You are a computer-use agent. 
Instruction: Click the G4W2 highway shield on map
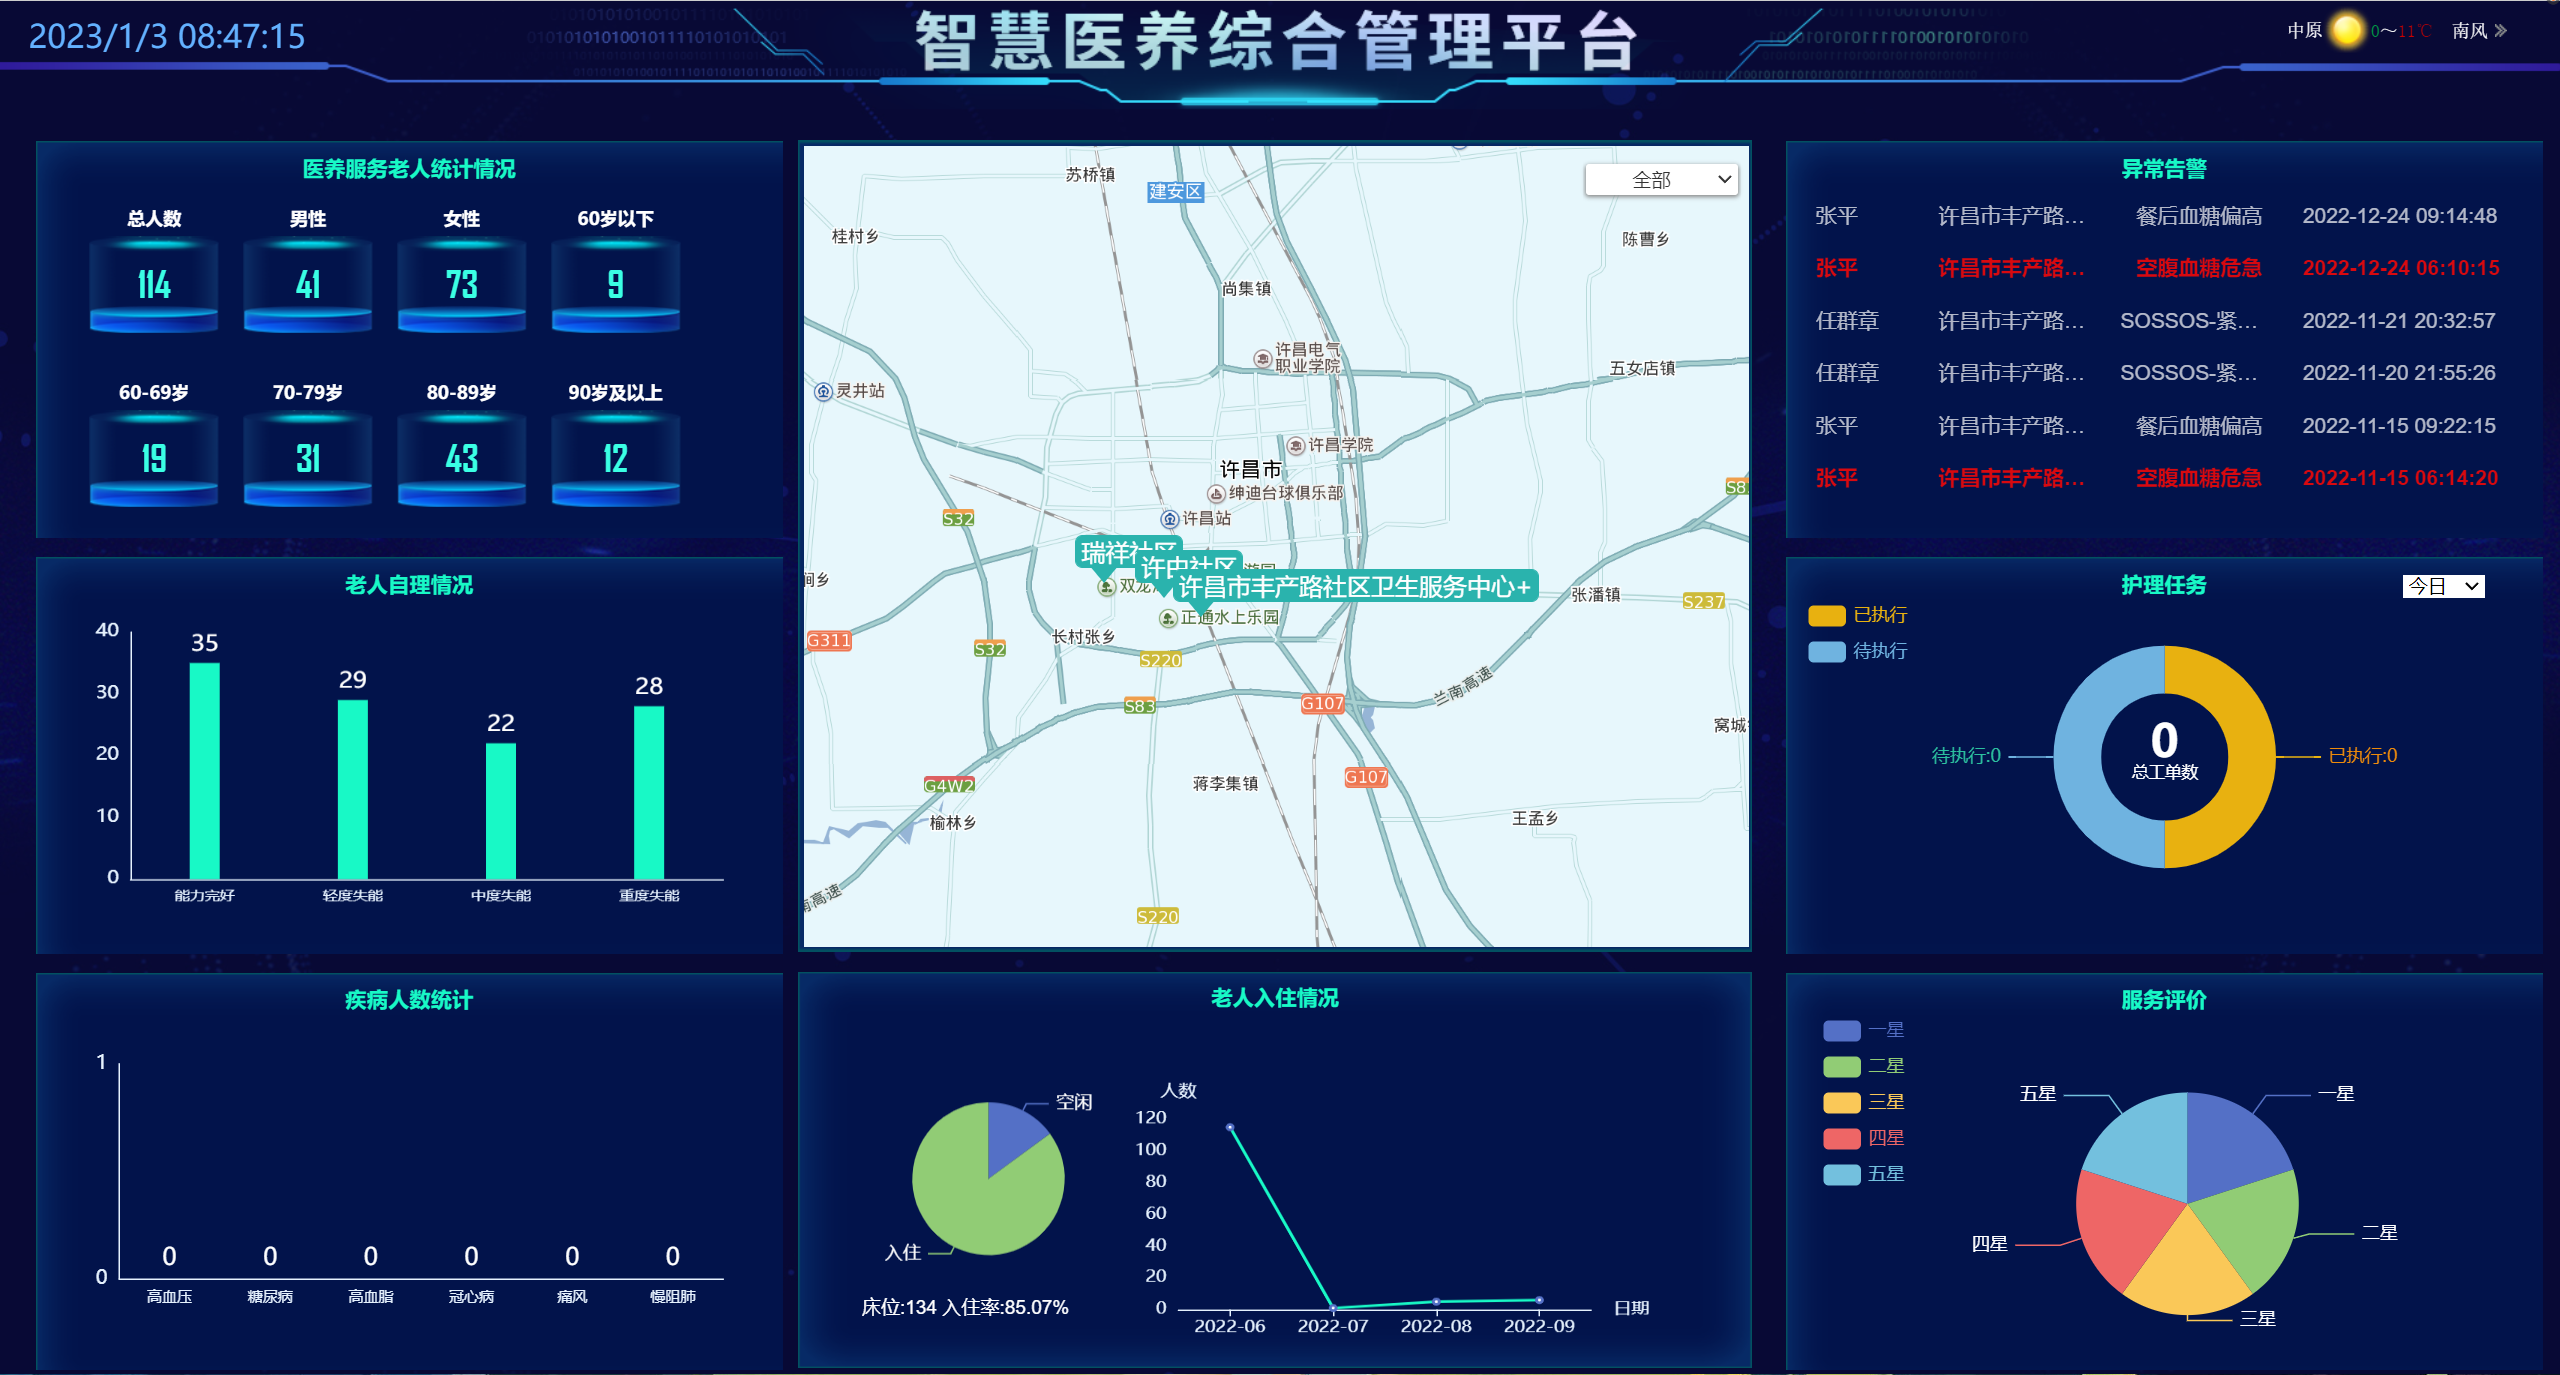pyautogui.click(x=948, y=785)
